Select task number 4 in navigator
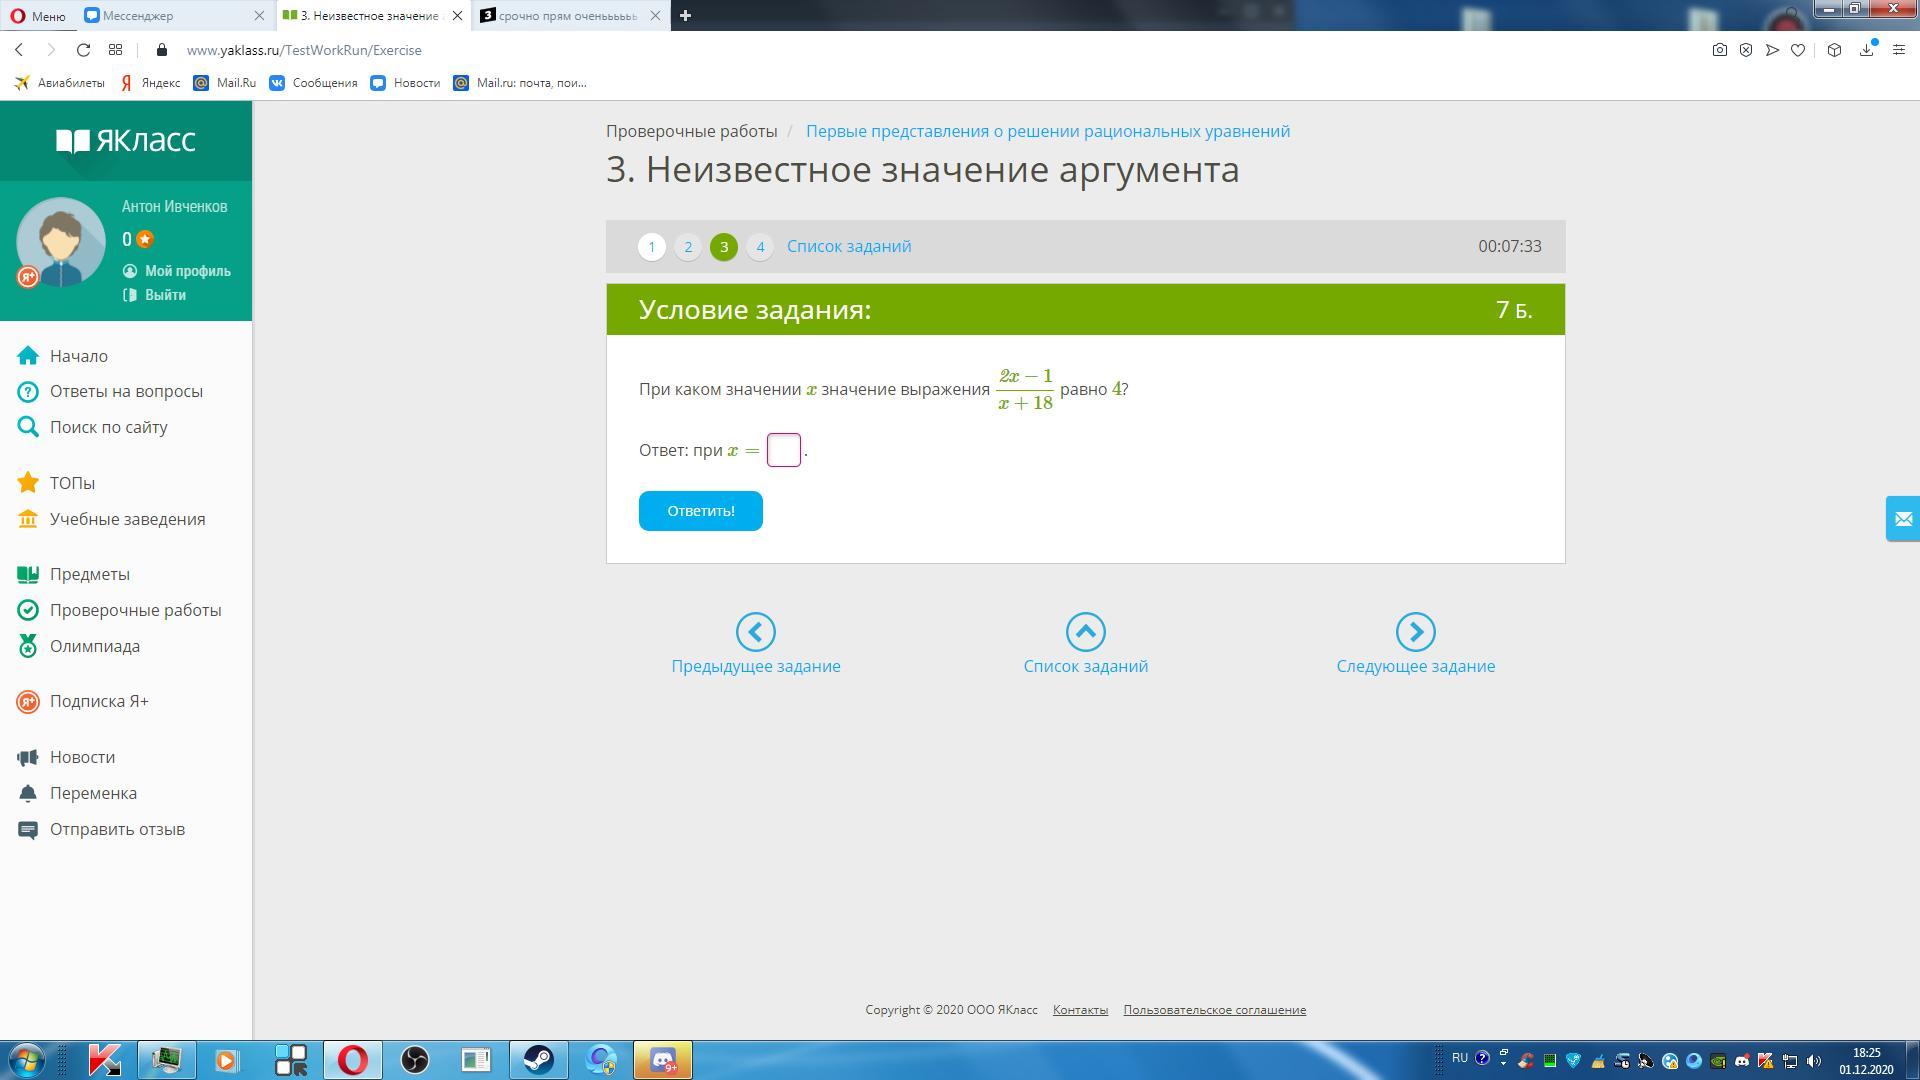The height and width of the screenshot is (1080, 1920). [760, 247]
